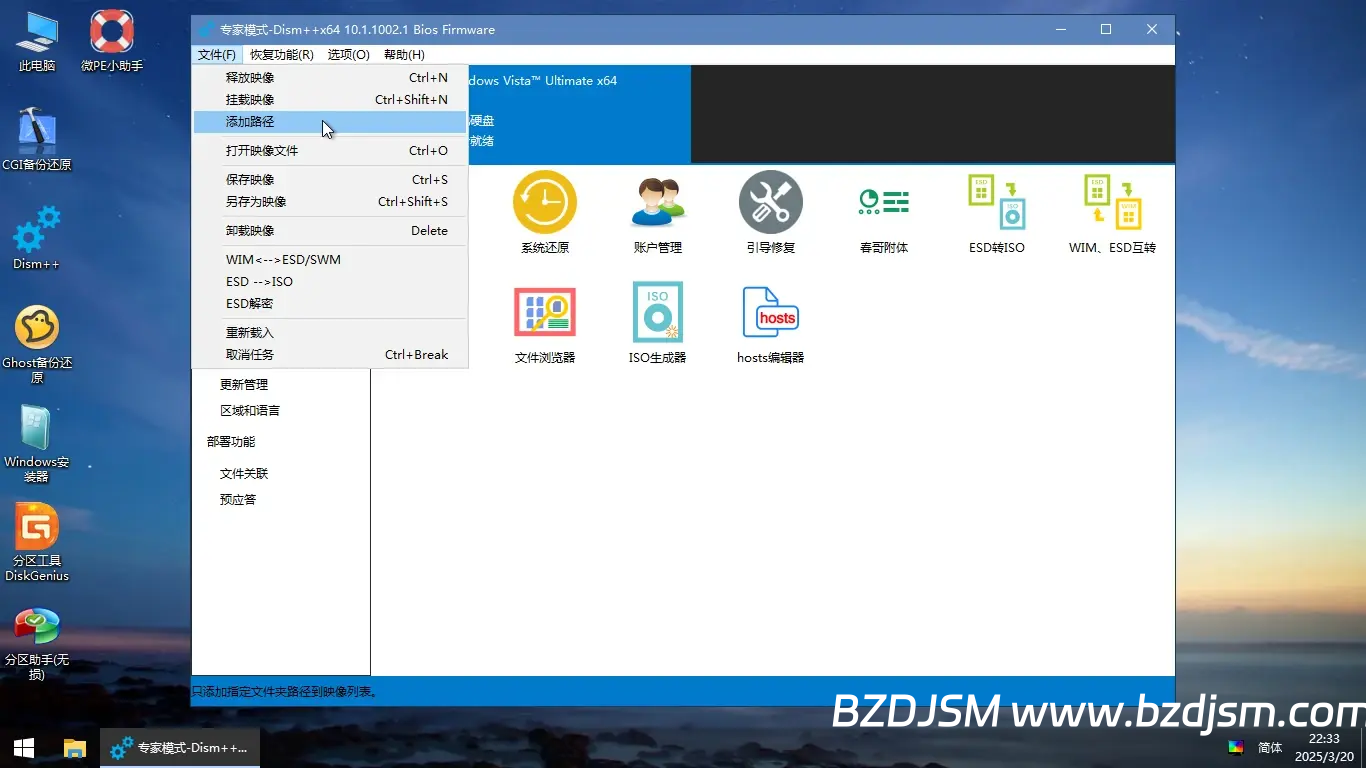Select 更新管理 in sidebar
Image resolution: width=1366 pixels, height=768 pixels.
(244, 385)
